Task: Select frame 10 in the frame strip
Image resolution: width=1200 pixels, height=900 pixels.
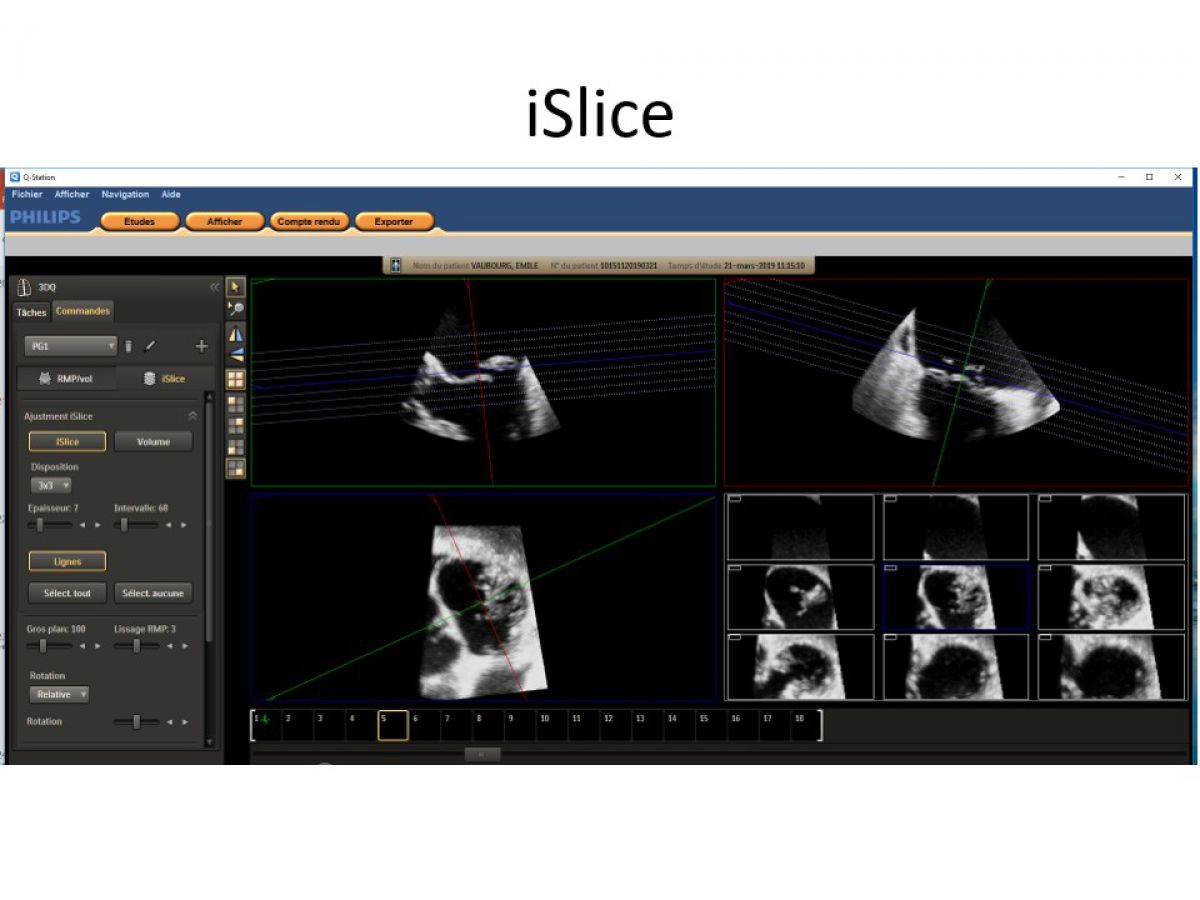Action: click(553, 725)
